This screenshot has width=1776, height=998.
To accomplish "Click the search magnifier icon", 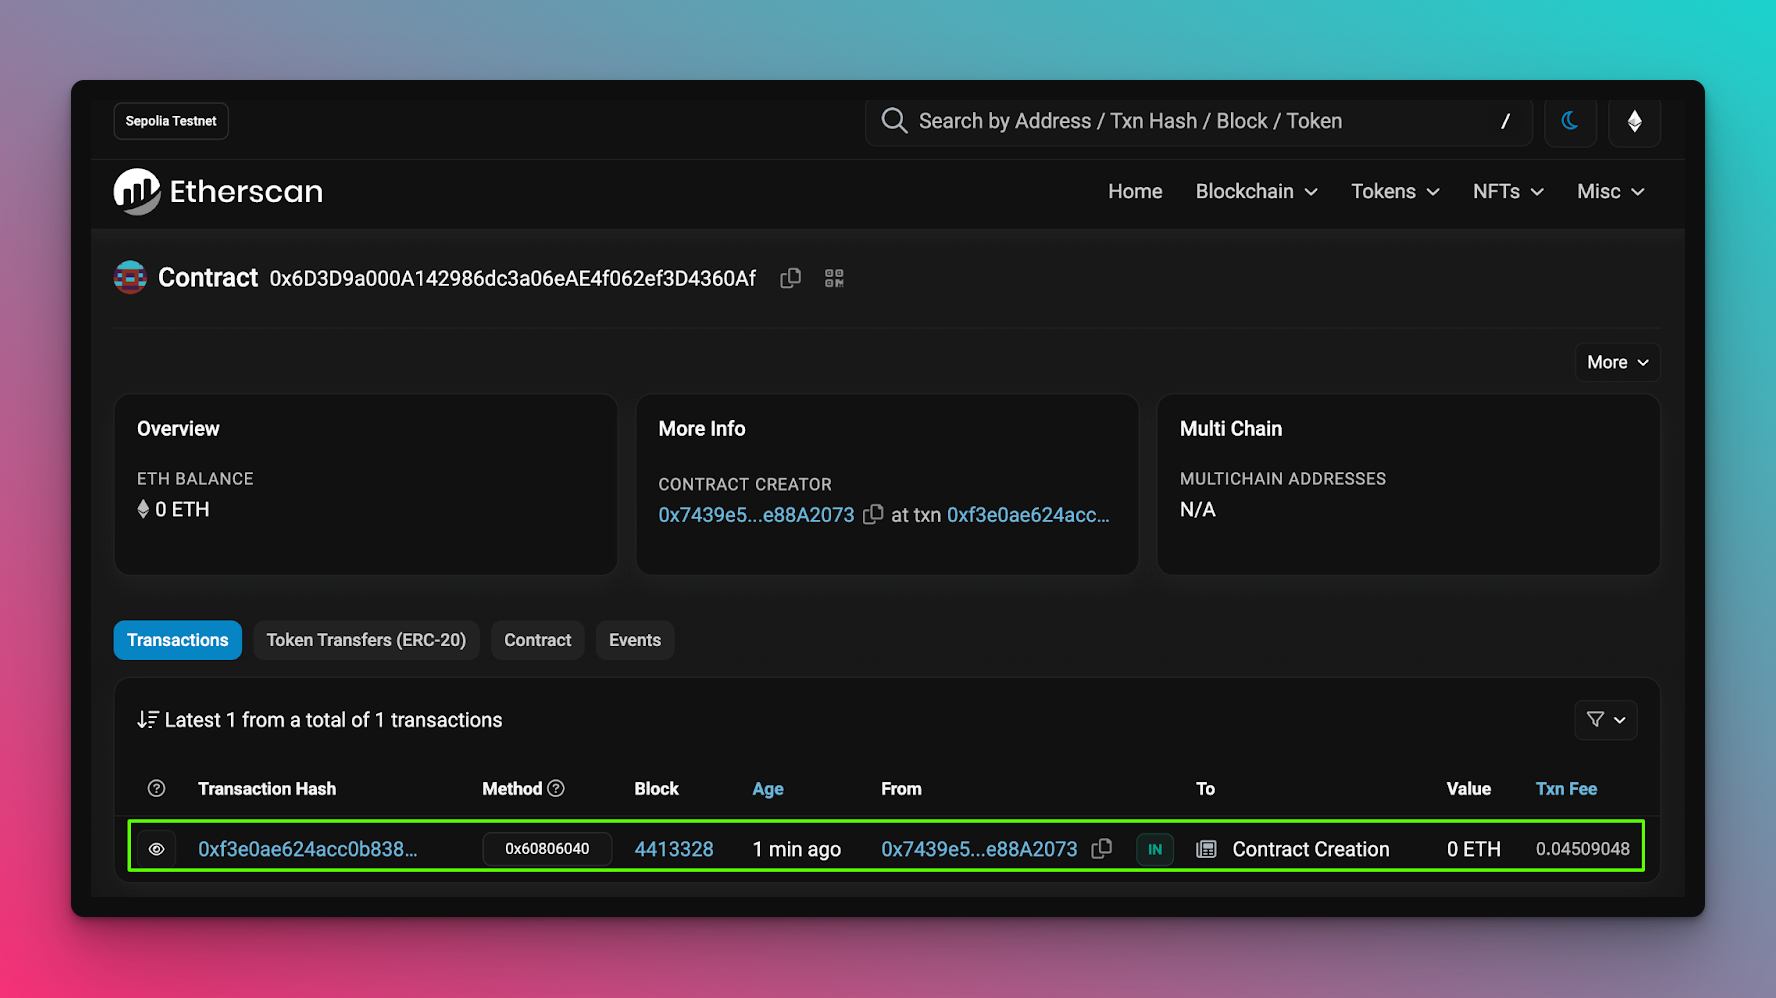I will (x=894, y=121).
